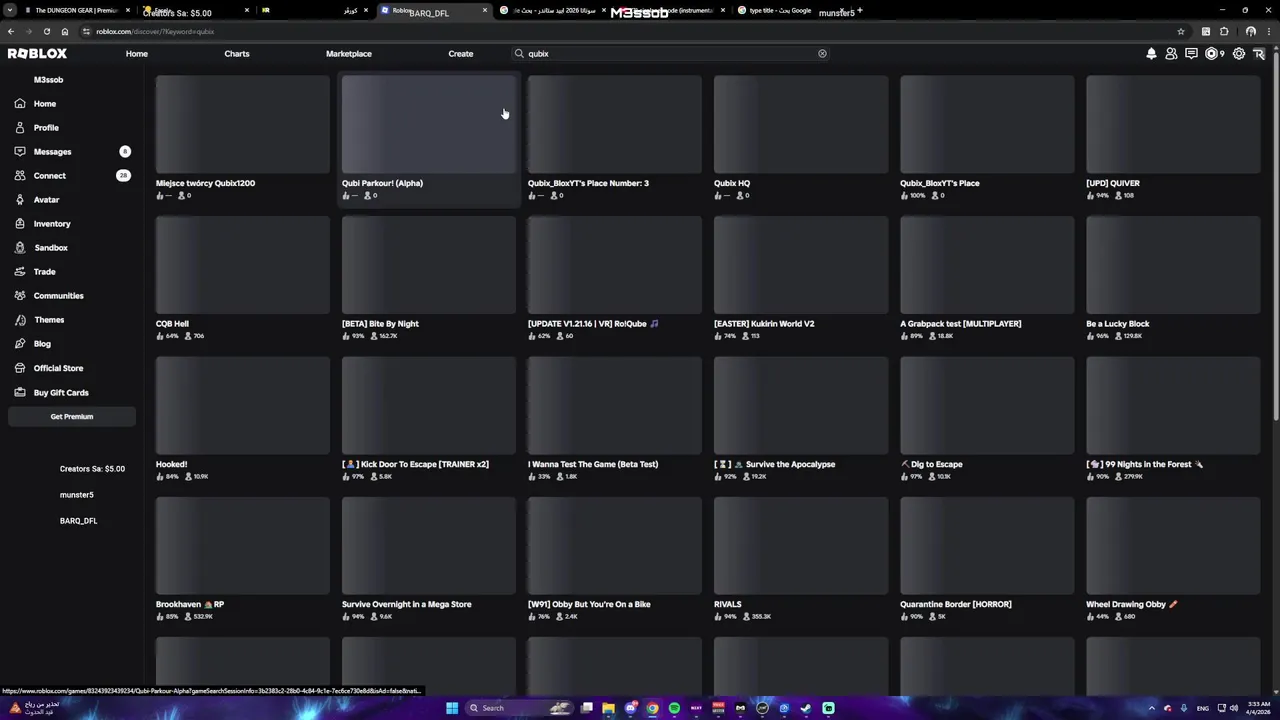
Task: Click the munster5 sidebar text
Action: click(x=77, y=495)
